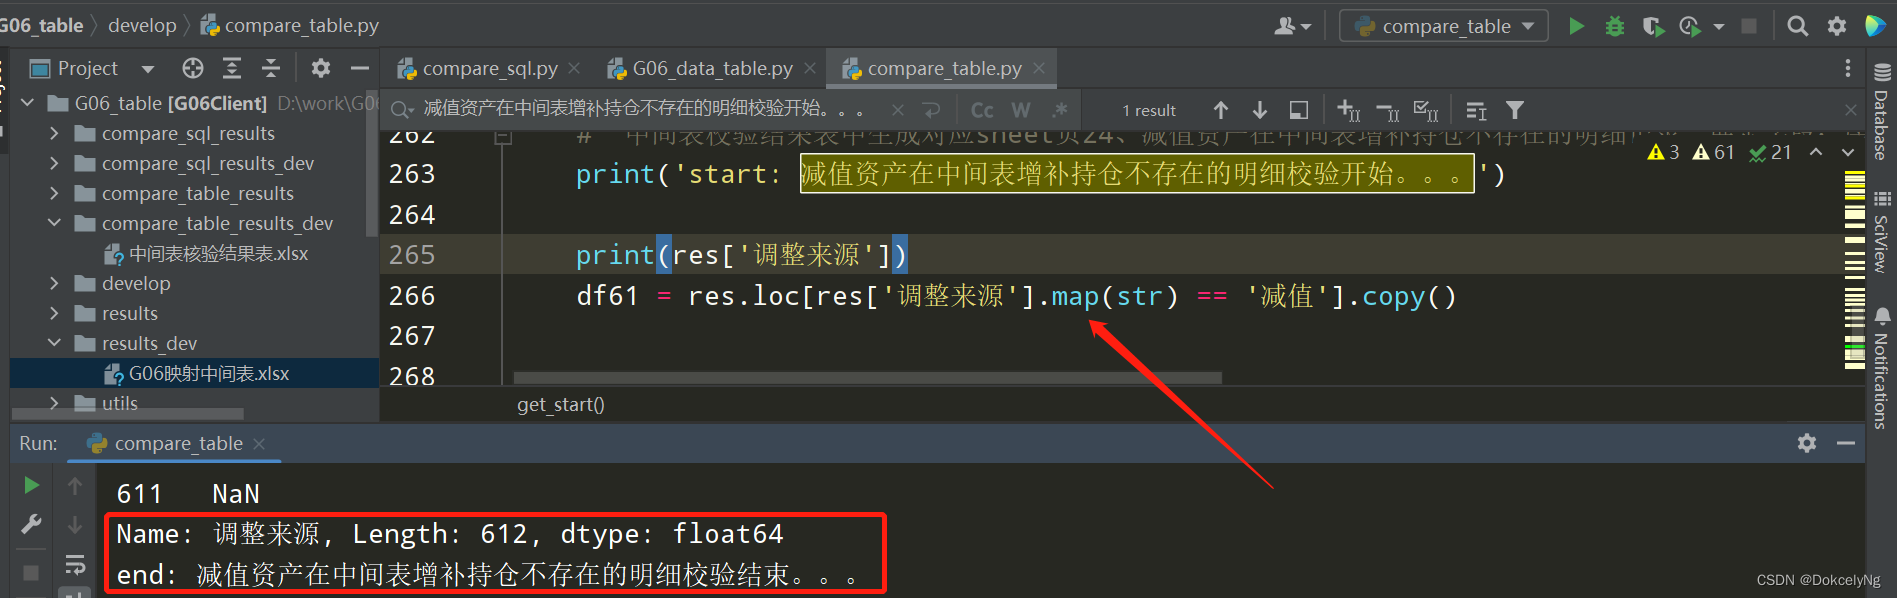
Task: Hide the Run panel with minus icon
Action: click(1846, 443)
